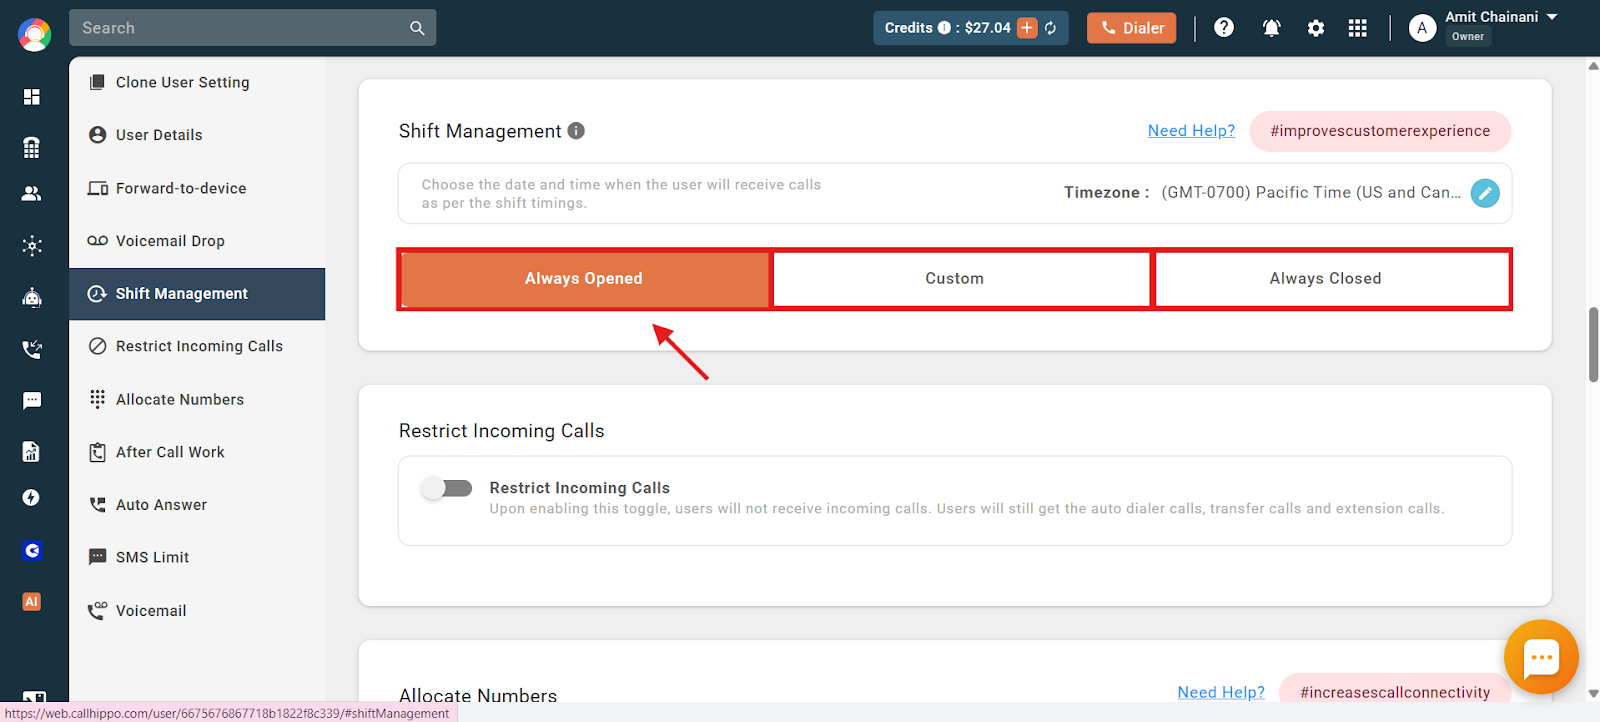Image resolution: width=1600 pixels, height=722 pixels.
Task: Add credits with the orange plus icon
Action: tap(1027, 28)
